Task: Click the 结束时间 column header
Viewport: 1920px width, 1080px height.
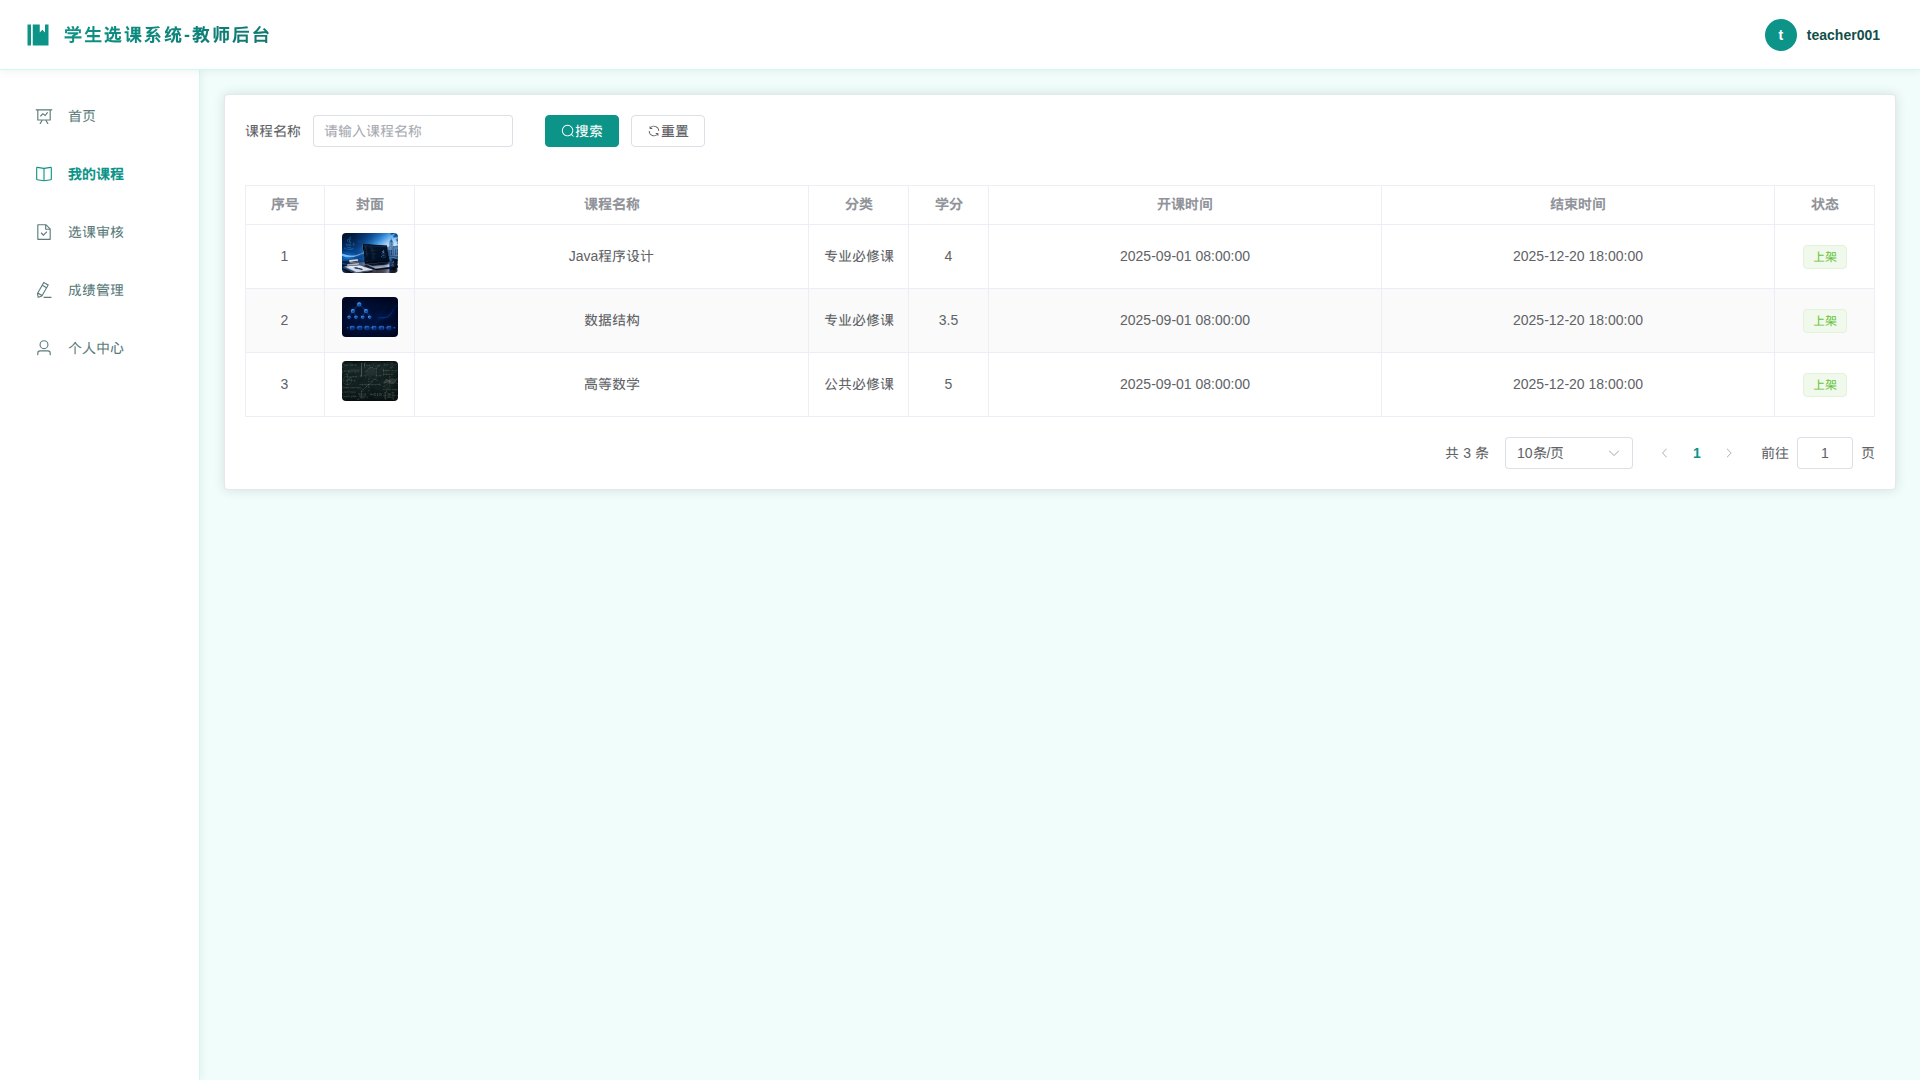Action: tap(1578, 204)
